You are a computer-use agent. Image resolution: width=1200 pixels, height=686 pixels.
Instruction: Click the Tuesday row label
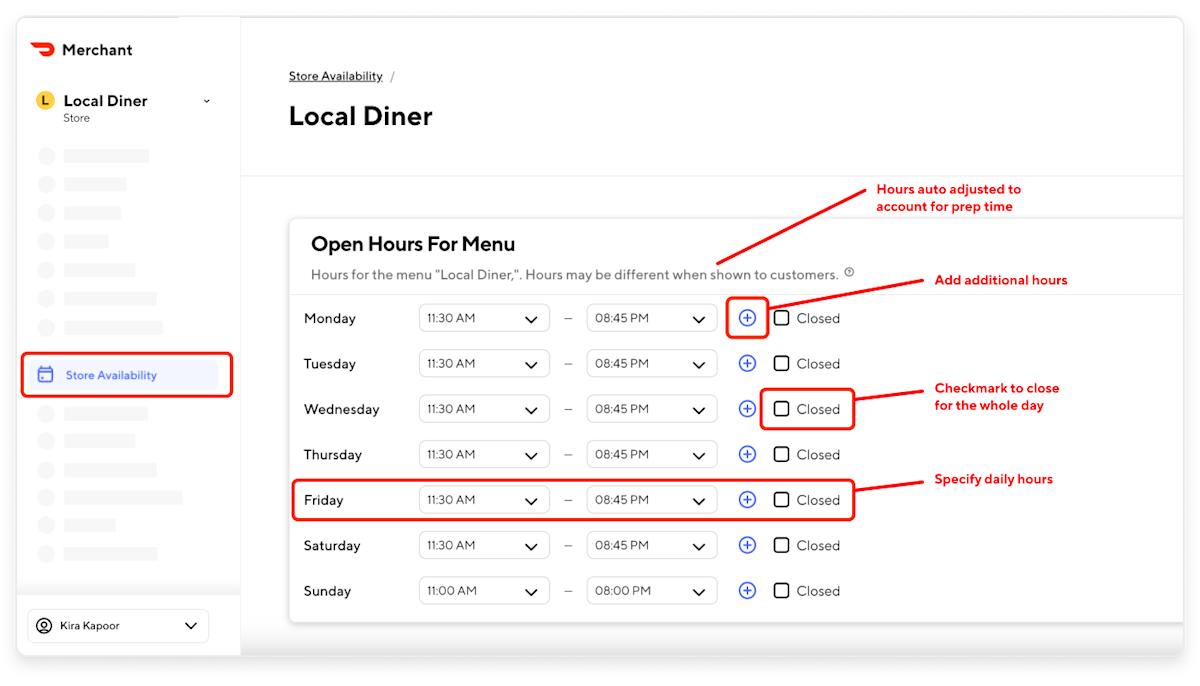tap(330, 364)
